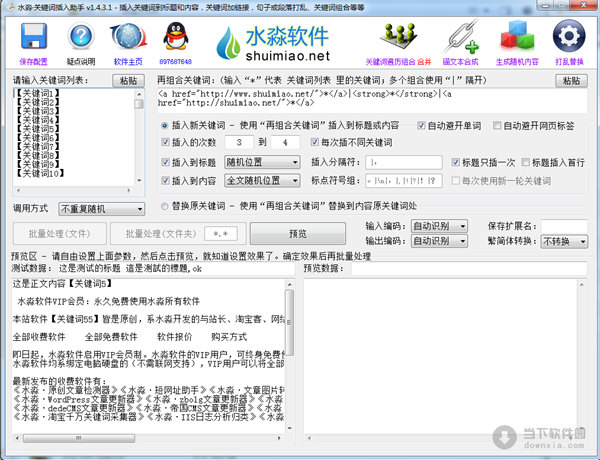
Task: Click line 这是正文内容【关键词5】 in test data
Action: click(x=62, y=284)
